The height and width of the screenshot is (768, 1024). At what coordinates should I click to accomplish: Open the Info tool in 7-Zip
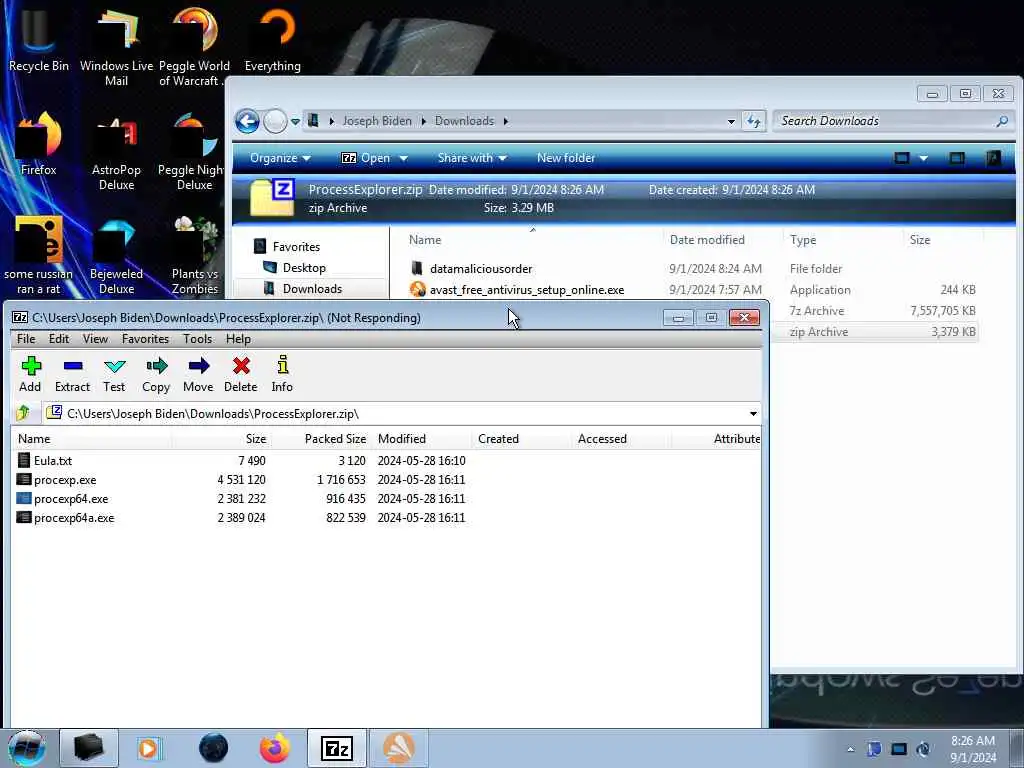282,374
